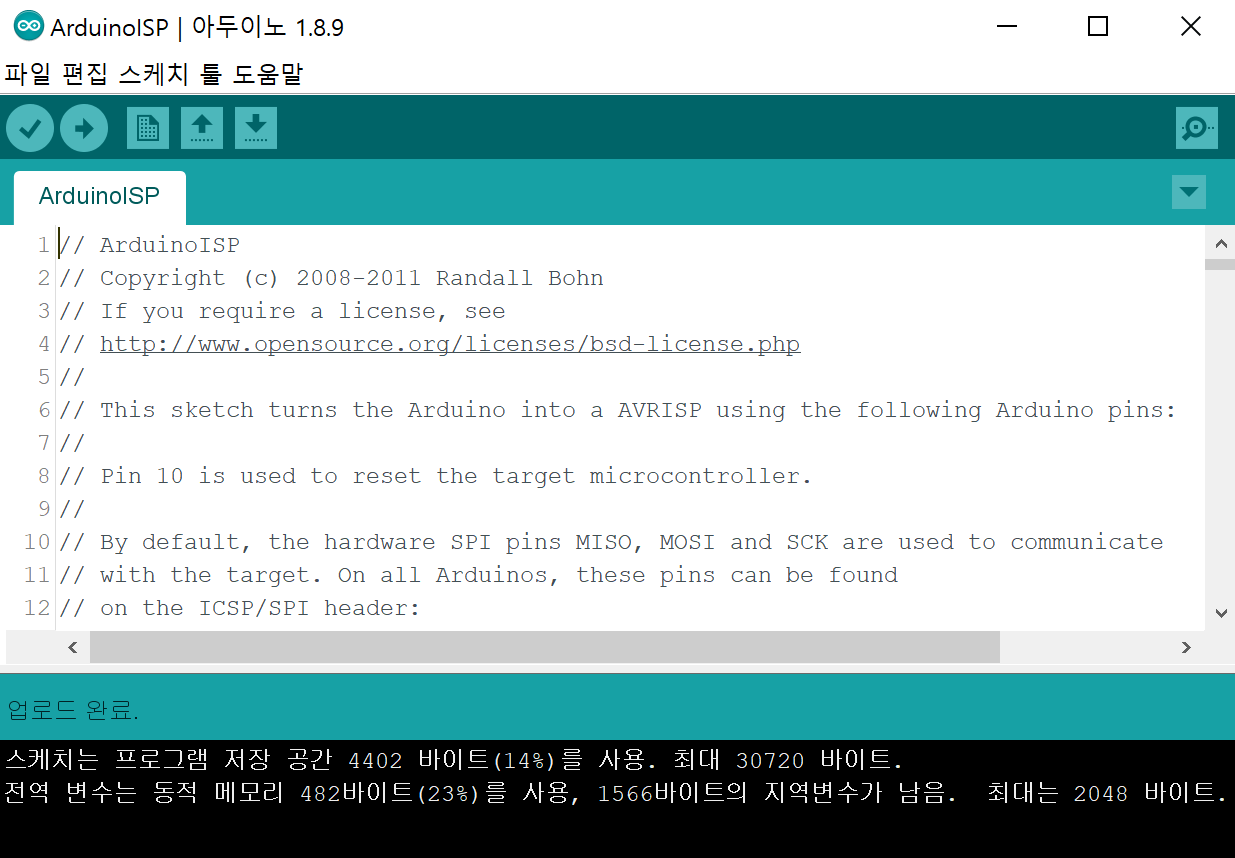
Task: Click the console line showing 482바이트
Action: [614, 794]
